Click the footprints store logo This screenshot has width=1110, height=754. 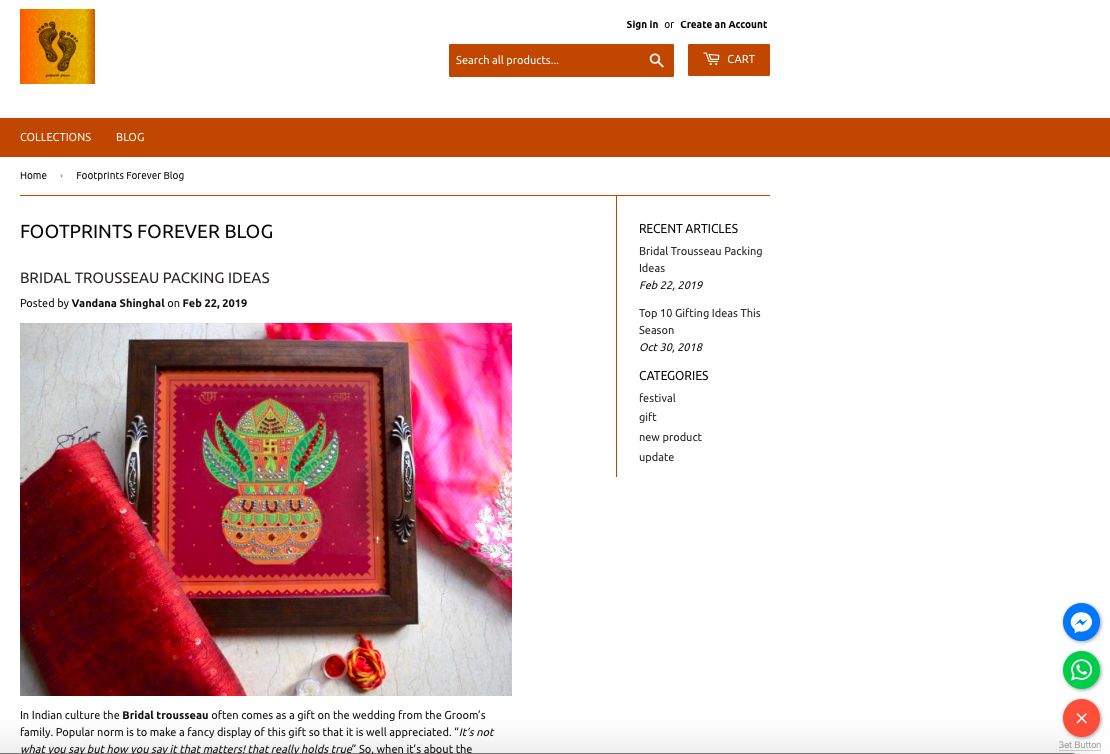[57, 47]
